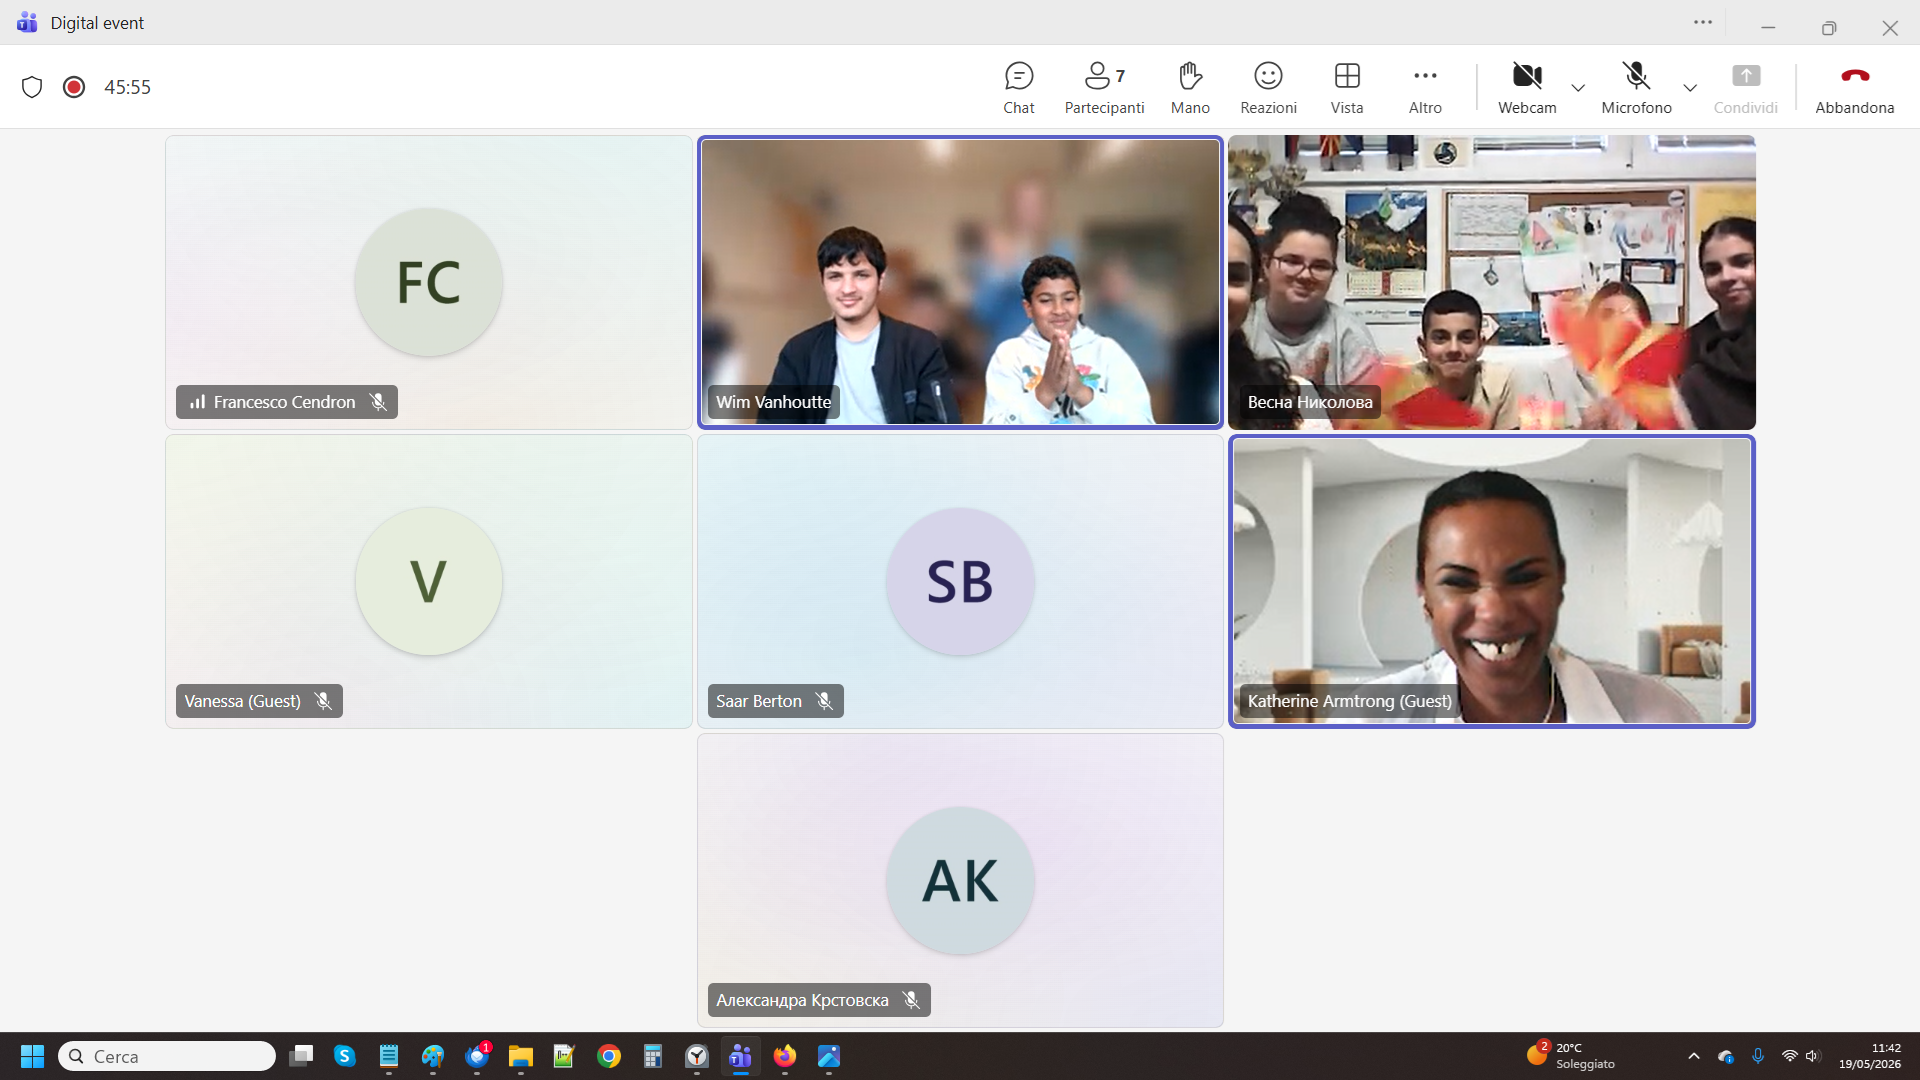Click the Condividi share screen button
The height and width of the screenshot is (1080, 1920).
pos(1746,88)
